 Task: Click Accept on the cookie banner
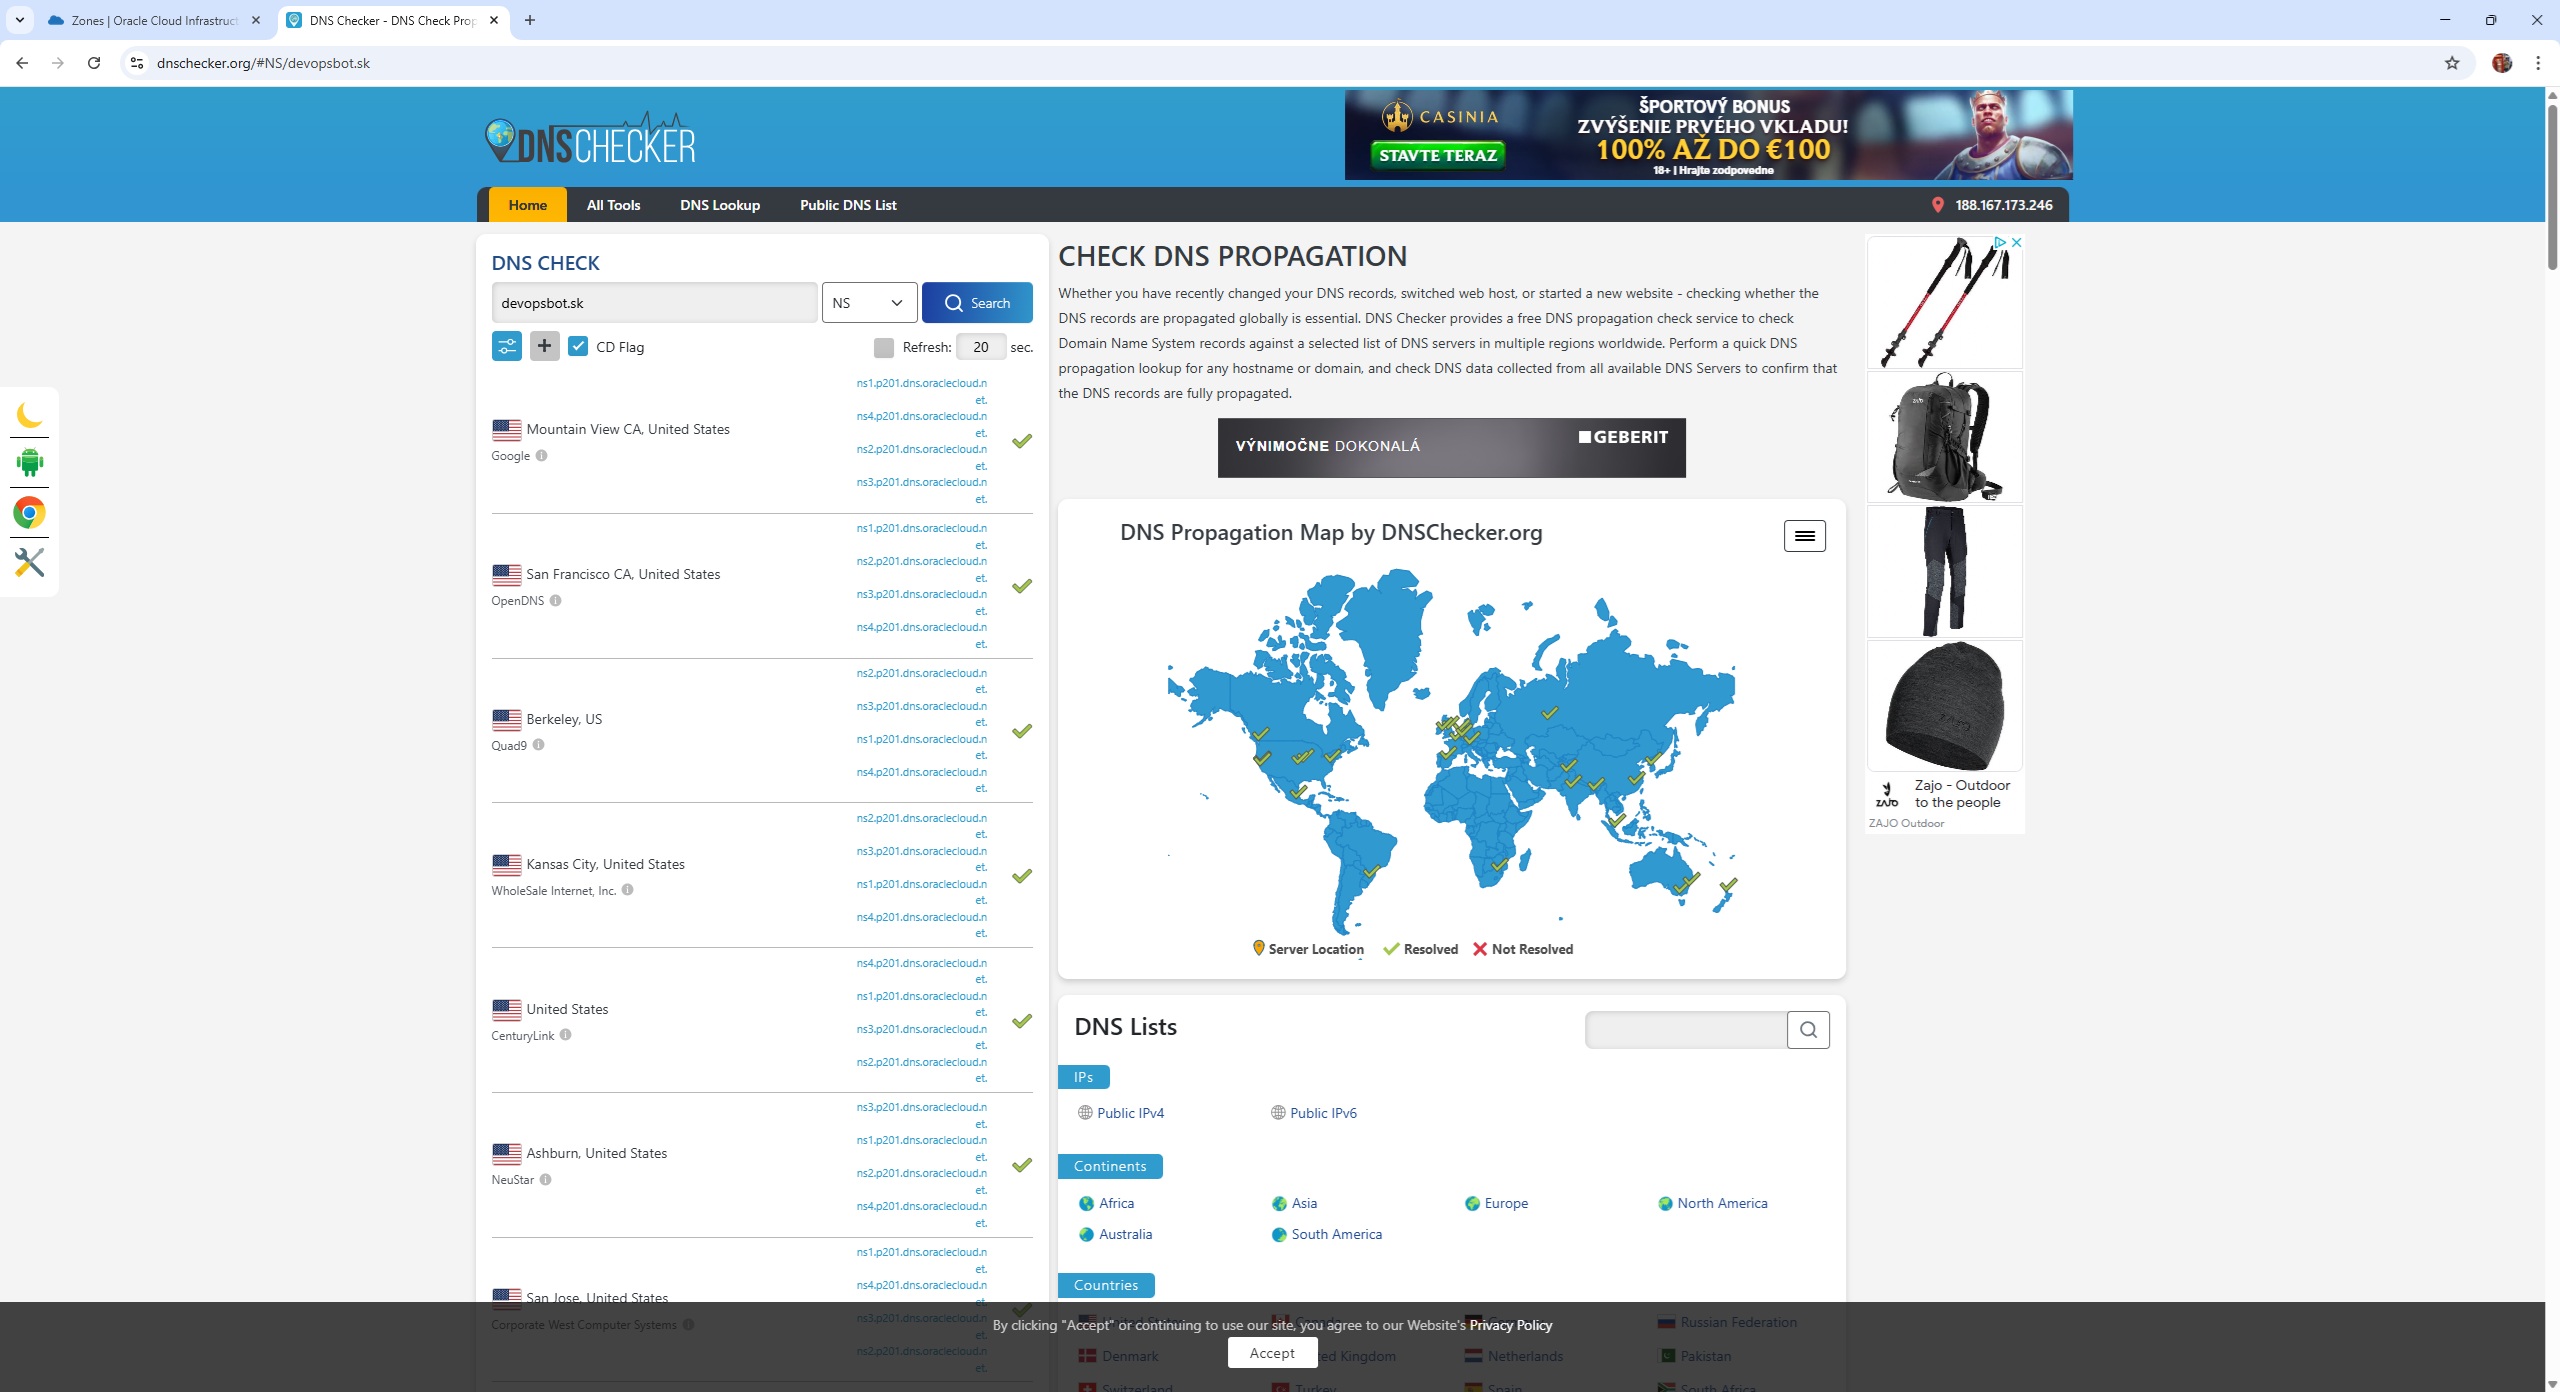tap(1272, 1353)
